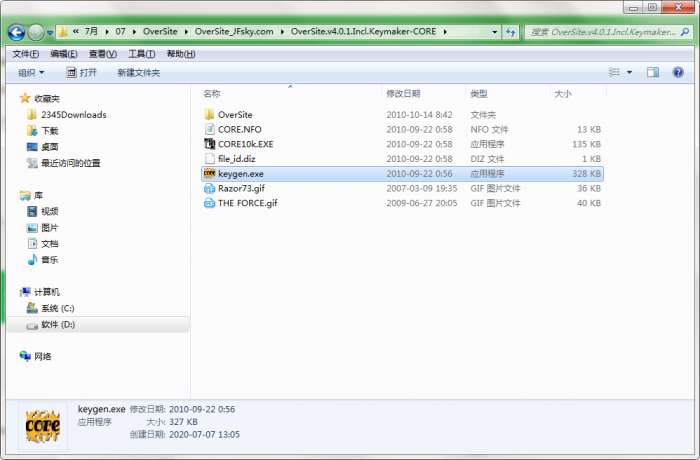The width and height of the screenshot is (700, 460).
Task: Click the 2010-10-14 8:42 date cell
Action: click(x=419, y=115)
